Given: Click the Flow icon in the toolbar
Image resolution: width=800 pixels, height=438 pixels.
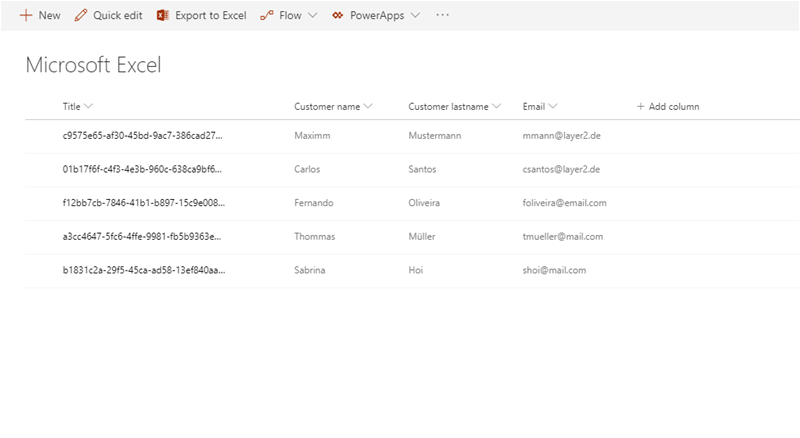Looking at the screenshot, I should click(x=266, y=16).
